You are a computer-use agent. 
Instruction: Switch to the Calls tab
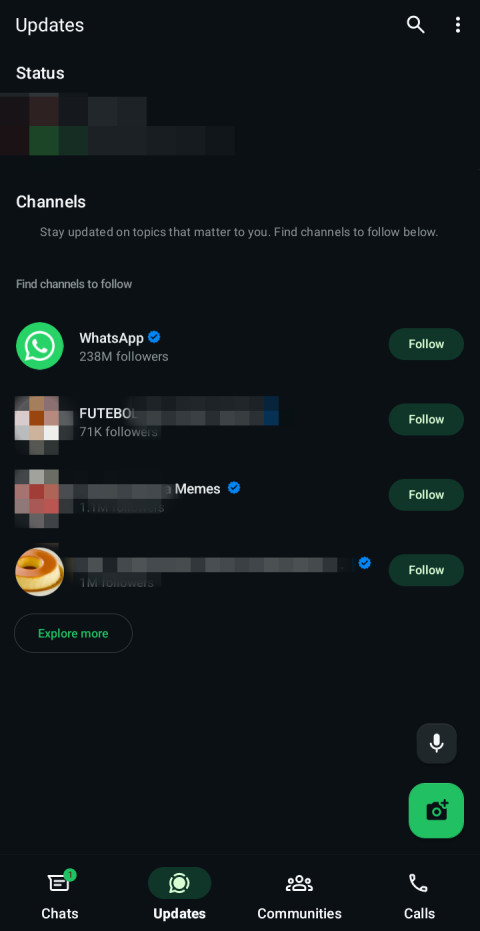(x=419, y=895)
